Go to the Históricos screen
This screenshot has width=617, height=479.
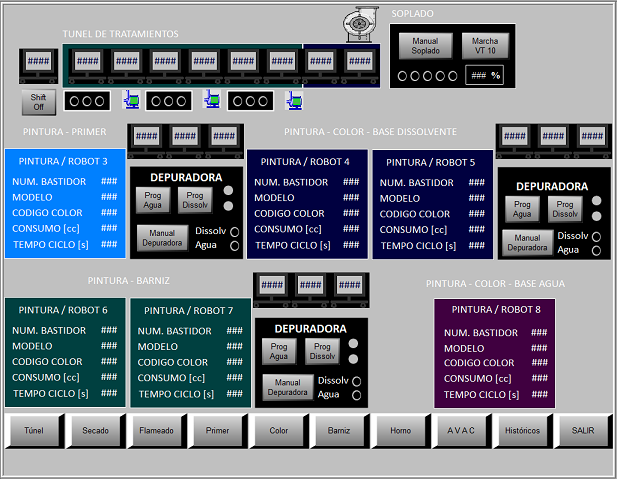(x=521, y=430)
